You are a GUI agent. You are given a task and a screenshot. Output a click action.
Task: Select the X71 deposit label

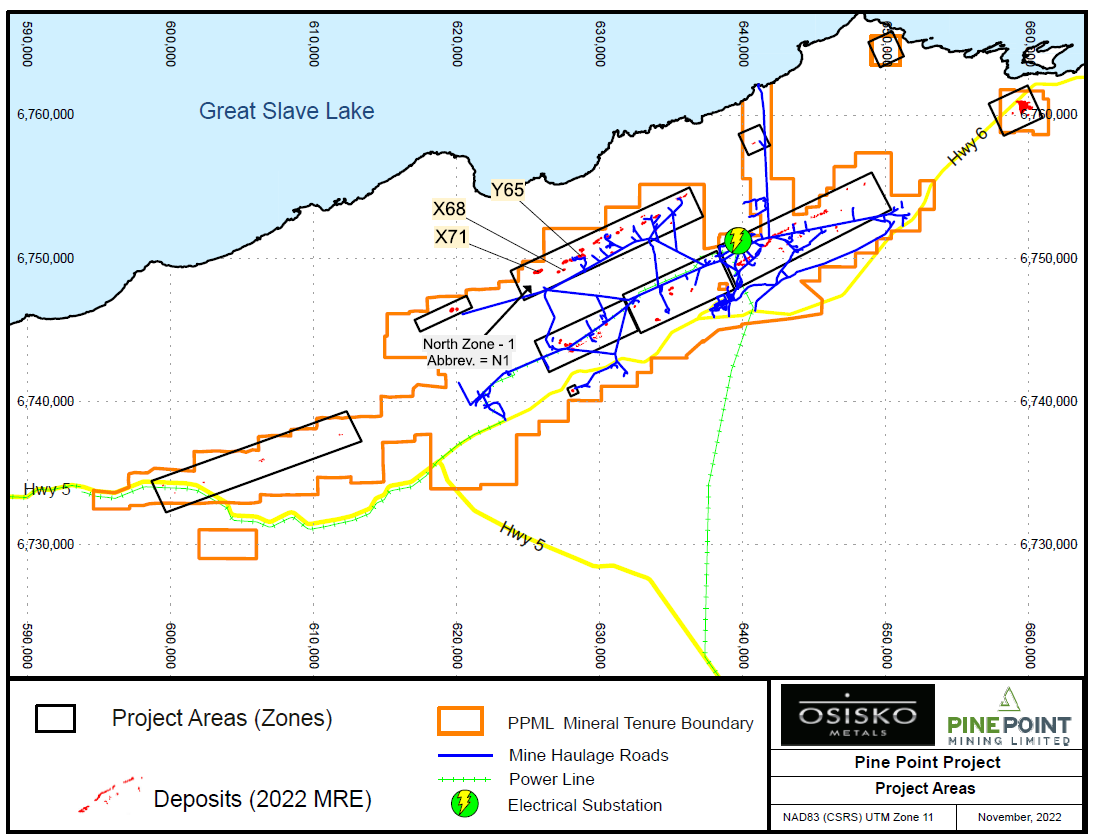coord(451,237)
